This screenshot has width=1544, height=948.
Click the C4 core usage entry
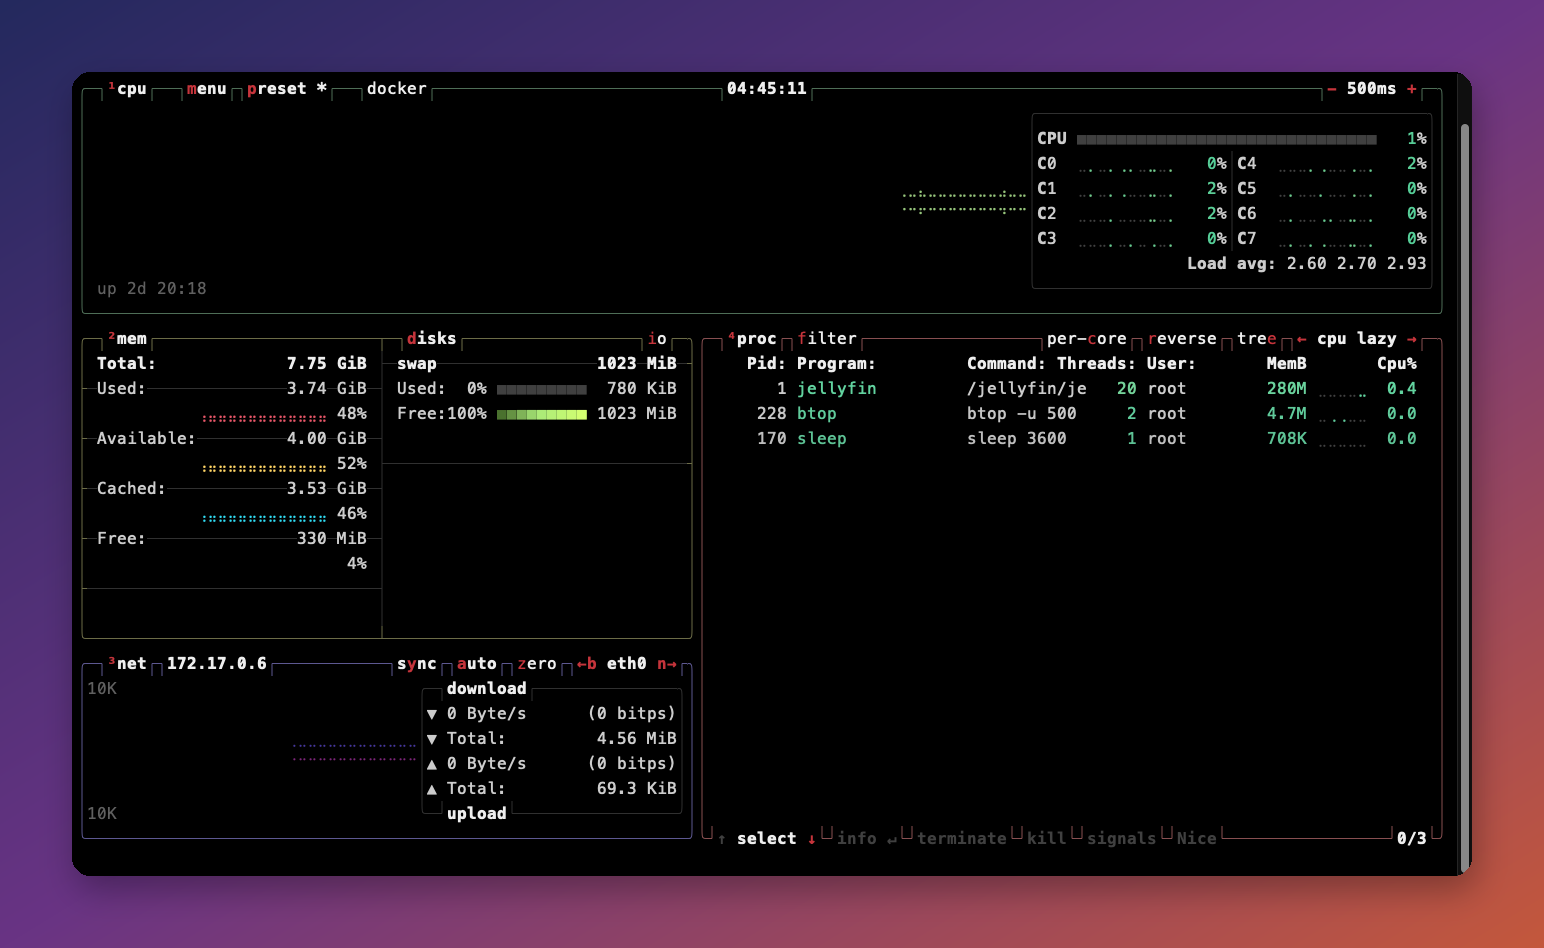point(1332,164)
